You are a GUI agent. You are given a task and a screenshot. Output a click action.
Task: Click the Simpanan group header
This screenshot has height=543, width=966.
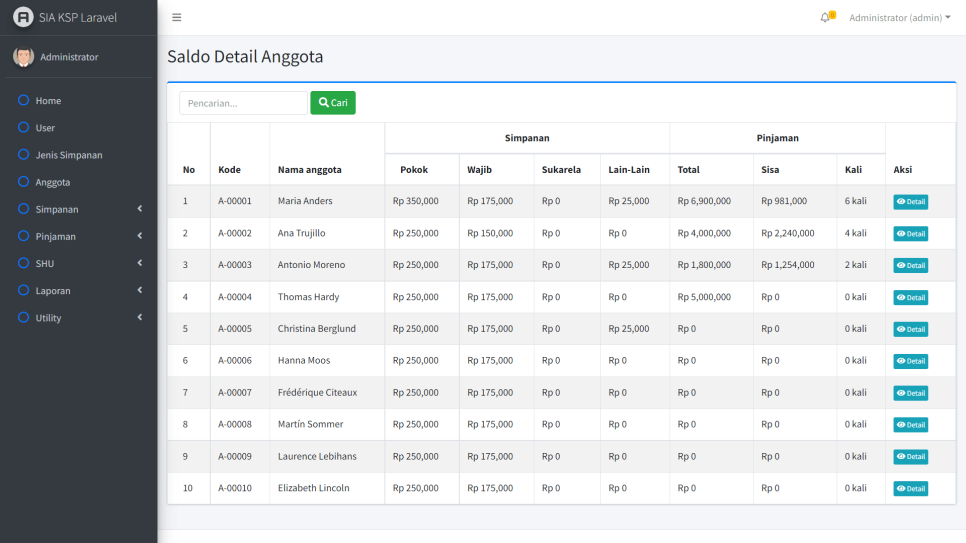click(x=527, y=138)
